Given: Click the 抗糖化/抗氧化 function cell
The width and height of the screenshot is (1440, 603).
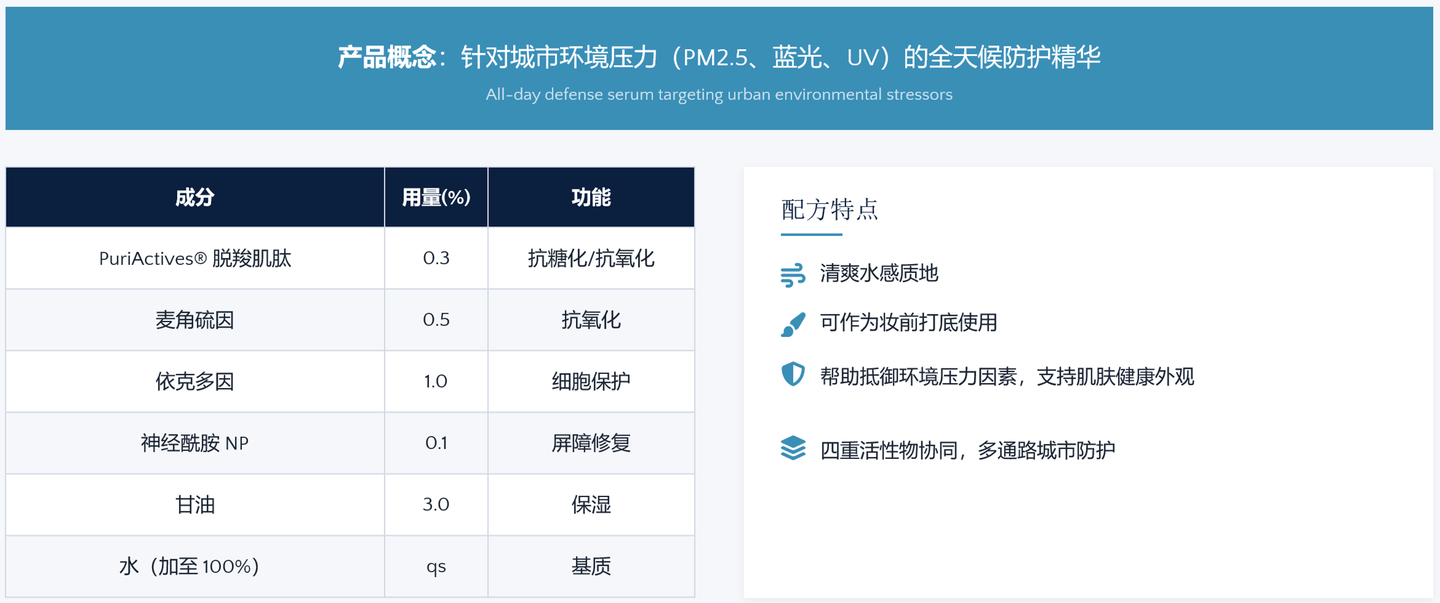Looking at the screenshot, I should point(591,258).
